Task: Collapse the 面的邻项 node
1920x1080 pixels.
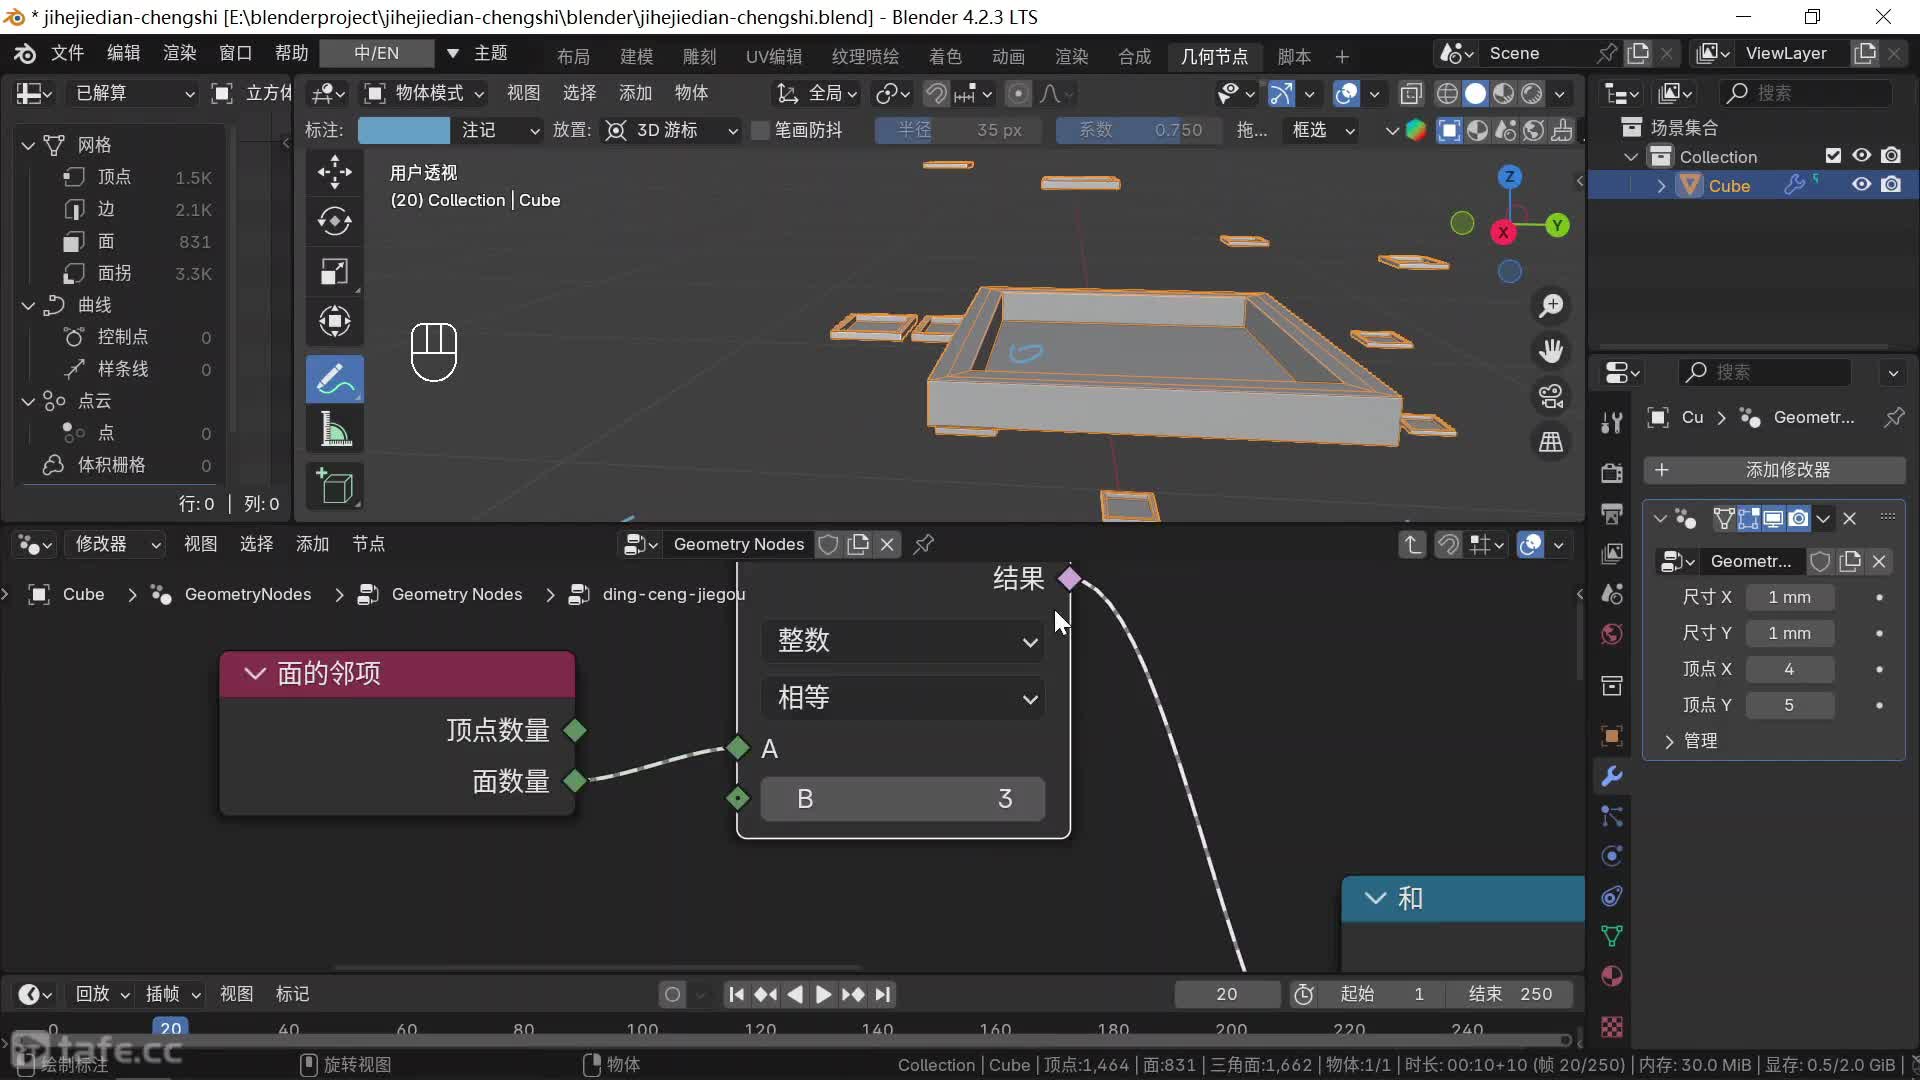Action: (255, 674)
